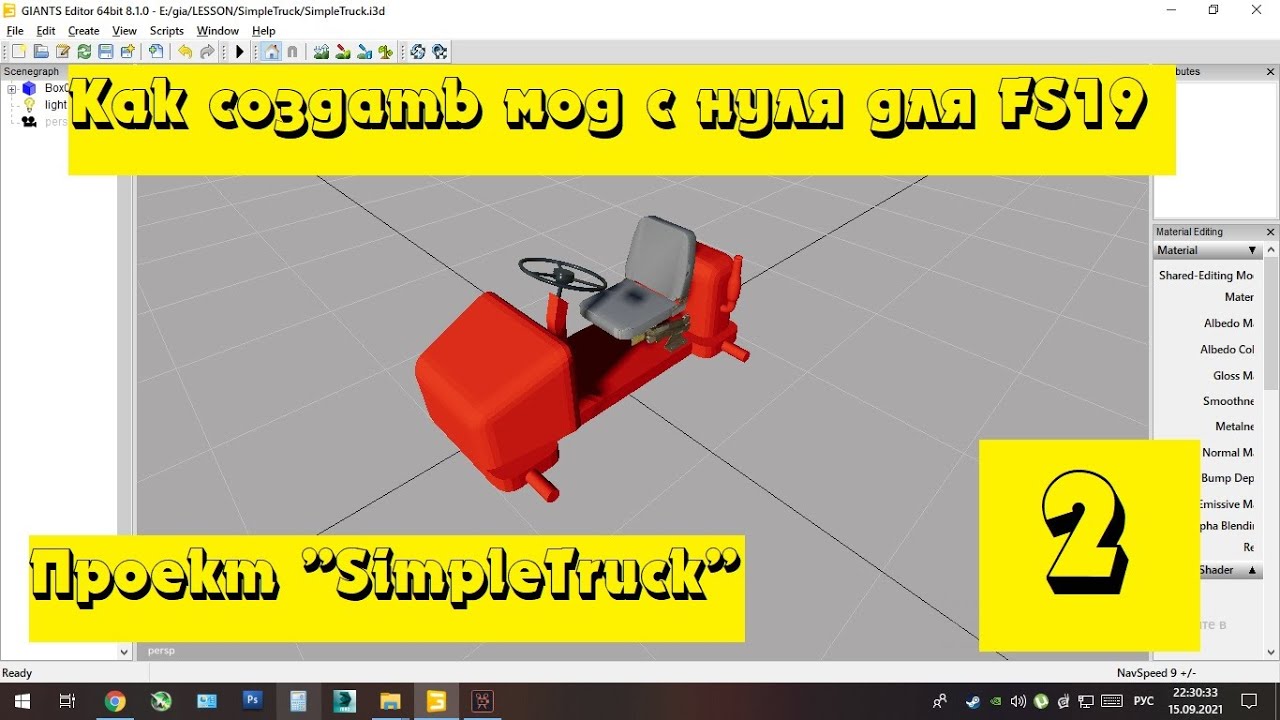Click the Redo grey arrow icon
Screen dimensions: 1280x720
point(207,52)
